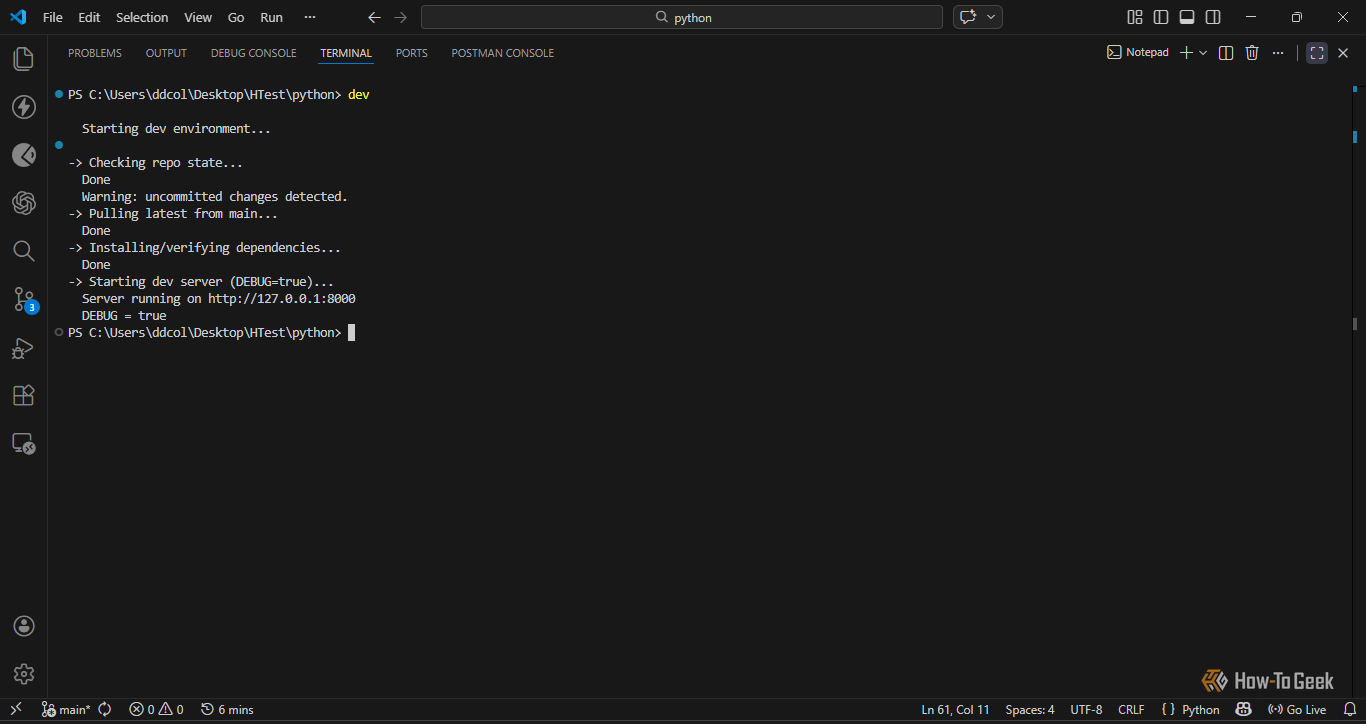Open the File menu
Viewport: 1366px width, 724px height.
coord(53,17)
